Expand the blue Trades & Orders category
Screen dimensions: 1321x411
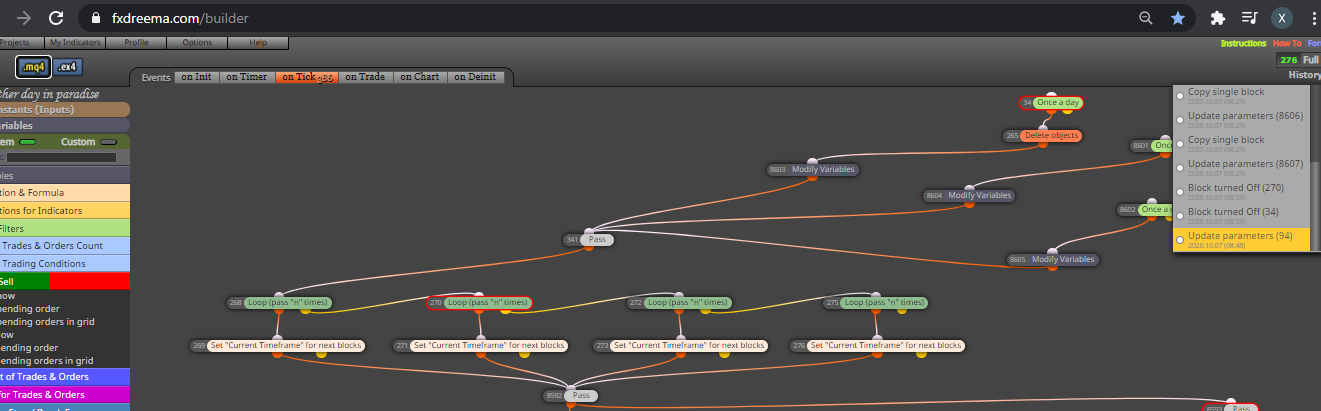(65, 377)
